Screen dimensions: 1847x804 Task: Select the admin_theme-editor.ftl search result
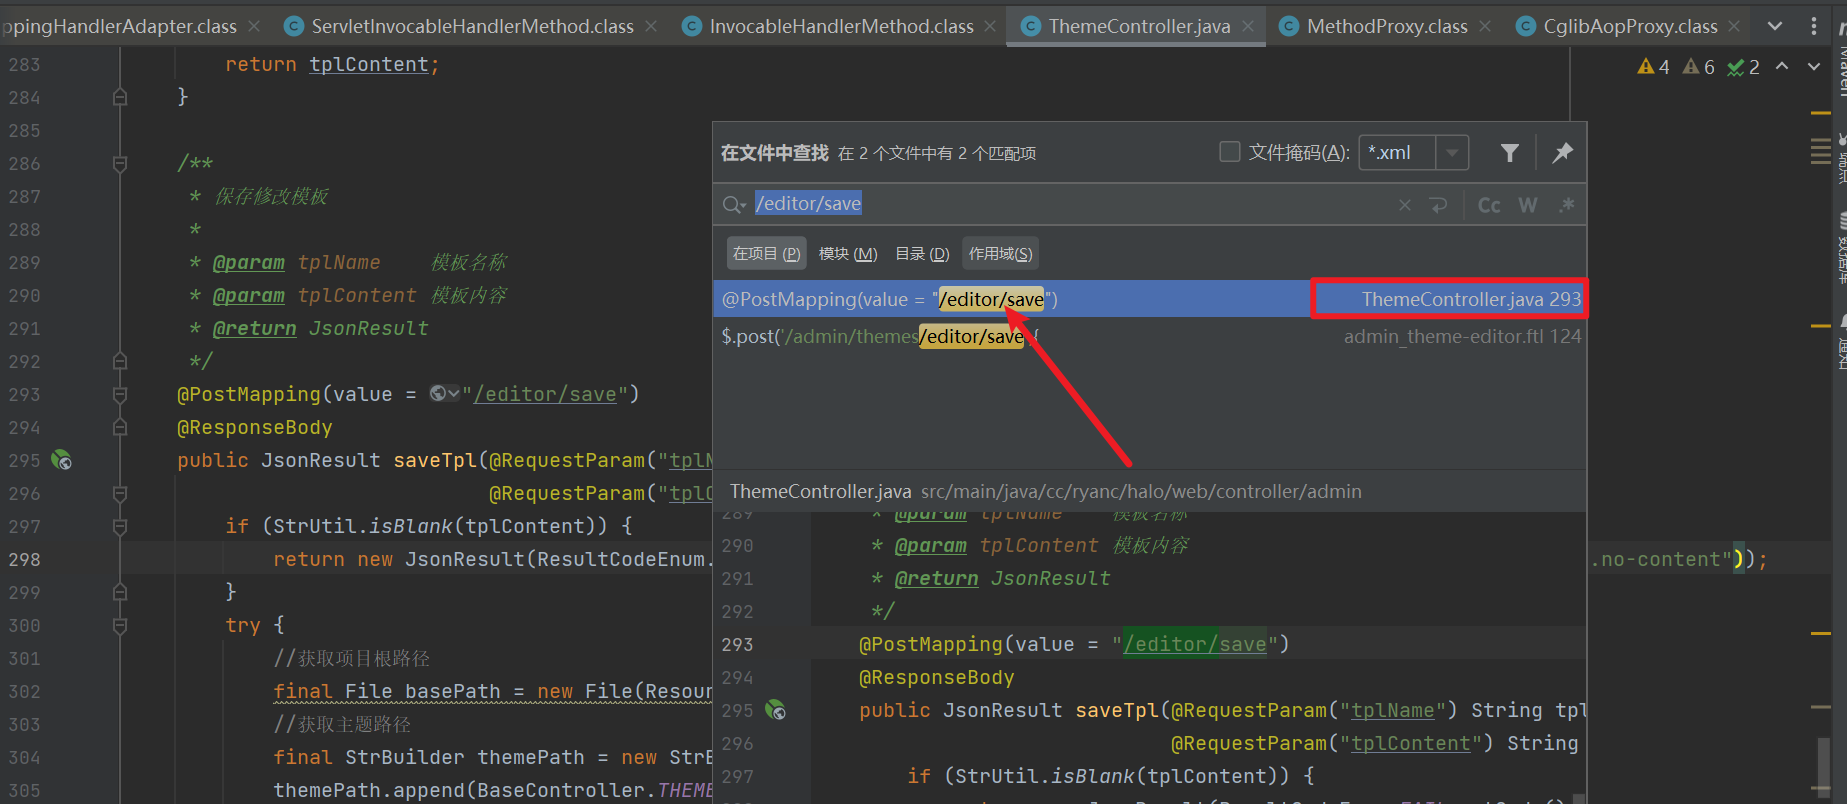coord(1148,337)
